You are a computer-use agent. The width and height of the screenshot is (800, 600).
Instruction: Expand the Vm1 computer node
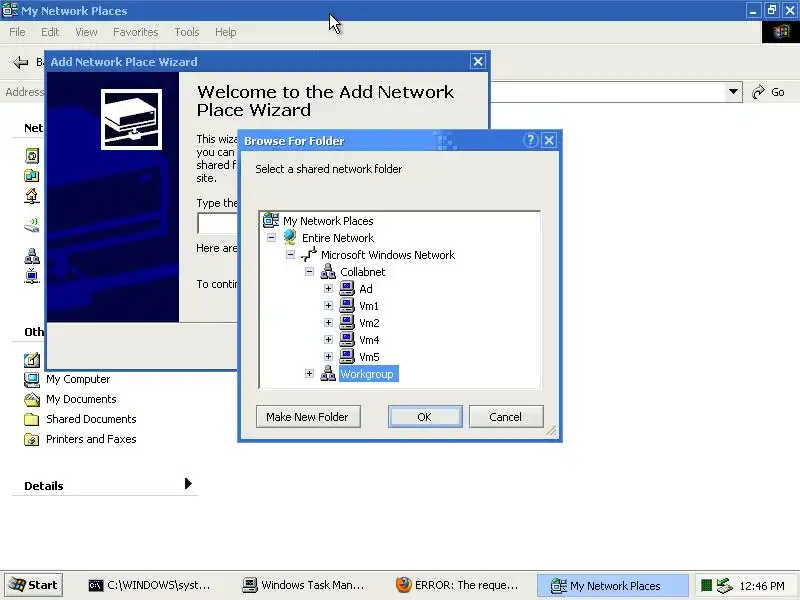(328, 305)
